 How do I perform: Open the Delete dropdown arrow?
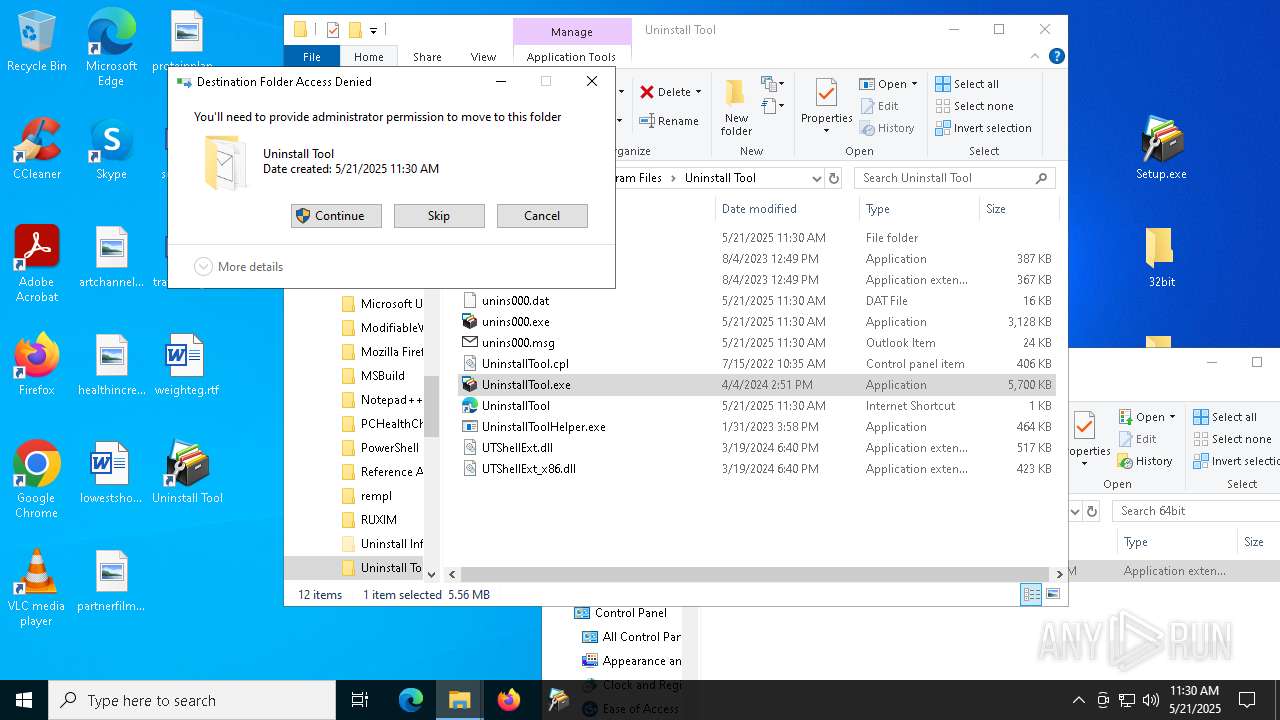point(698,92)
